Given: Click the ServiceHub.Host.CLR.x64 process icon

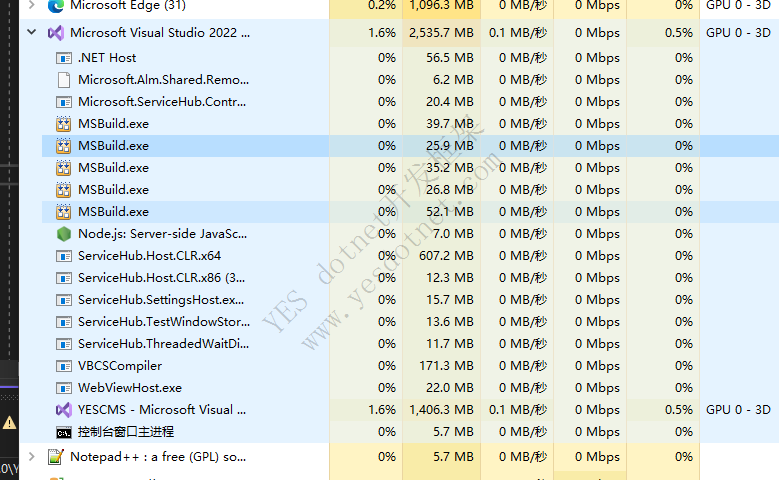Looking at the screenshot, I should click(x=64, y=256).
